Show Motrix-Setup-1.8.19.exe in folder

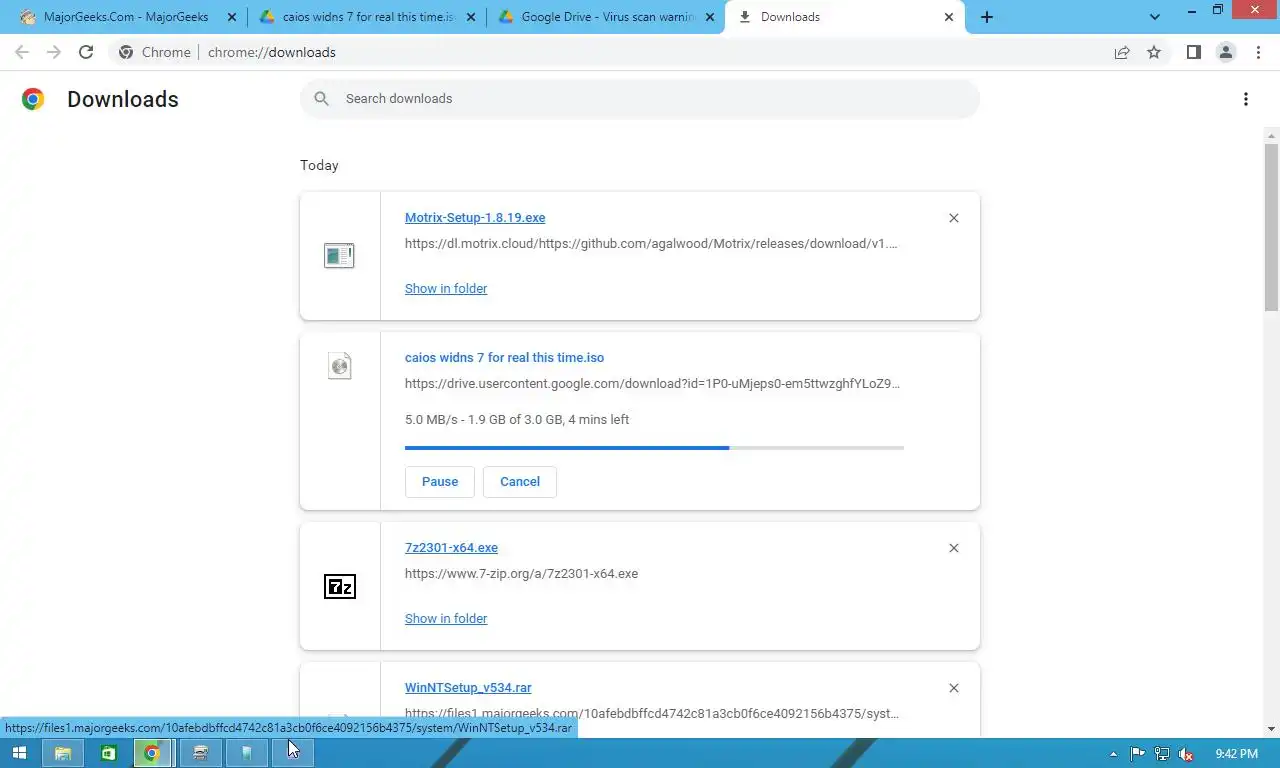[446, 288]
